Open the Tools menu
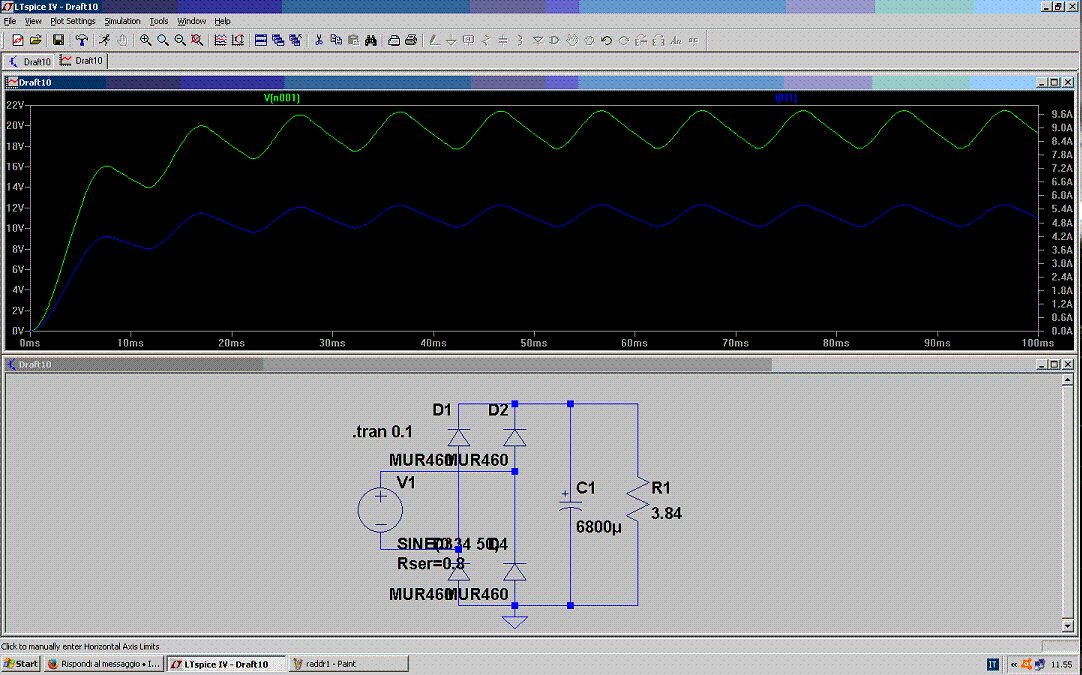 coord(159,21)
